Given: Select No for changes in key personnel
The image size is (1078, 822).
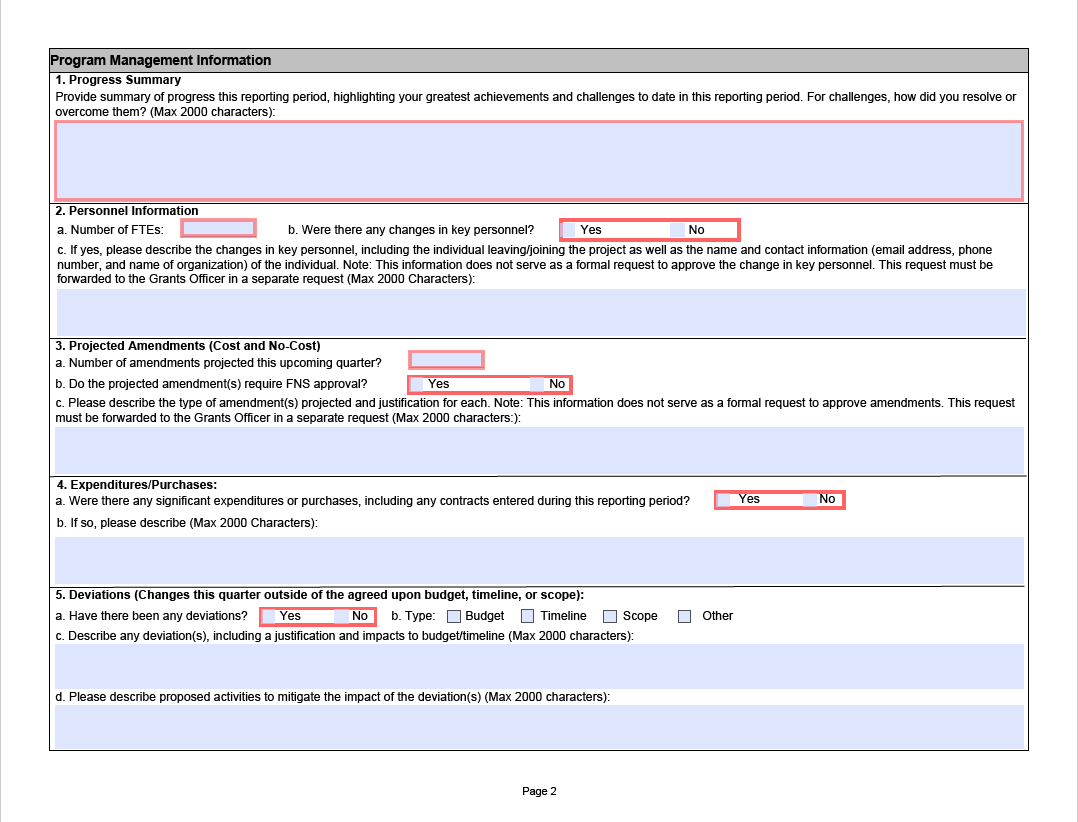Looking at the screenshot, I should [x=677, y=230].
